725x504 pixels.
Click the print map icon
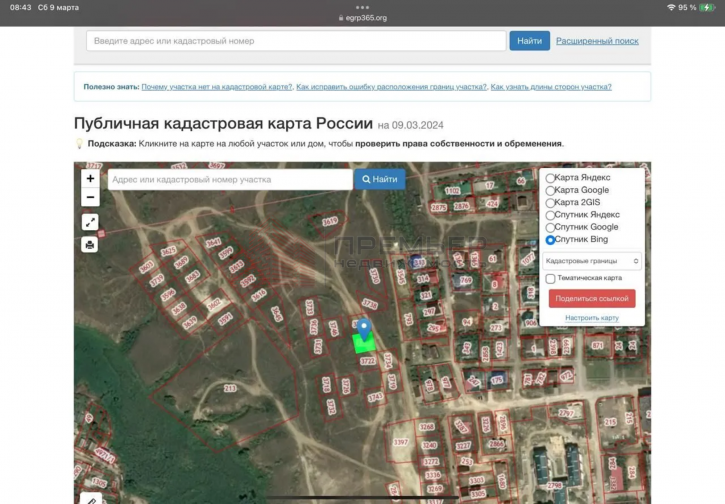(90, 244)
